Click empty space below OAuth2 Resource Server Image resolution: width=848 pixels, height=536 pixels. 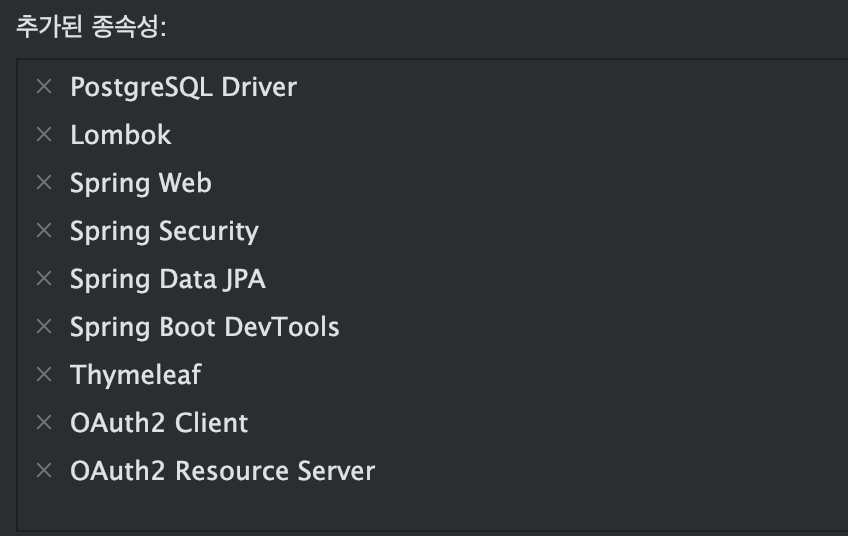tap(400, 508)
